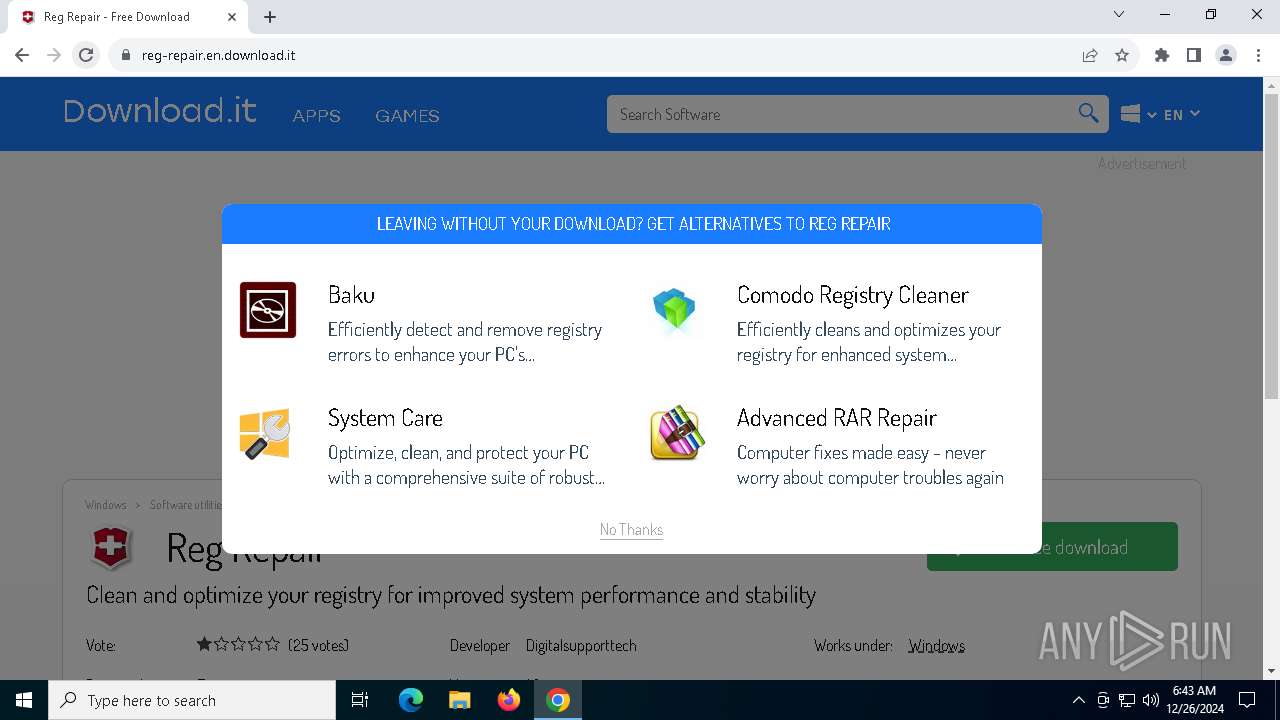
Task: Expand the EN language dropdown
Action: (x=1181, y=114)
